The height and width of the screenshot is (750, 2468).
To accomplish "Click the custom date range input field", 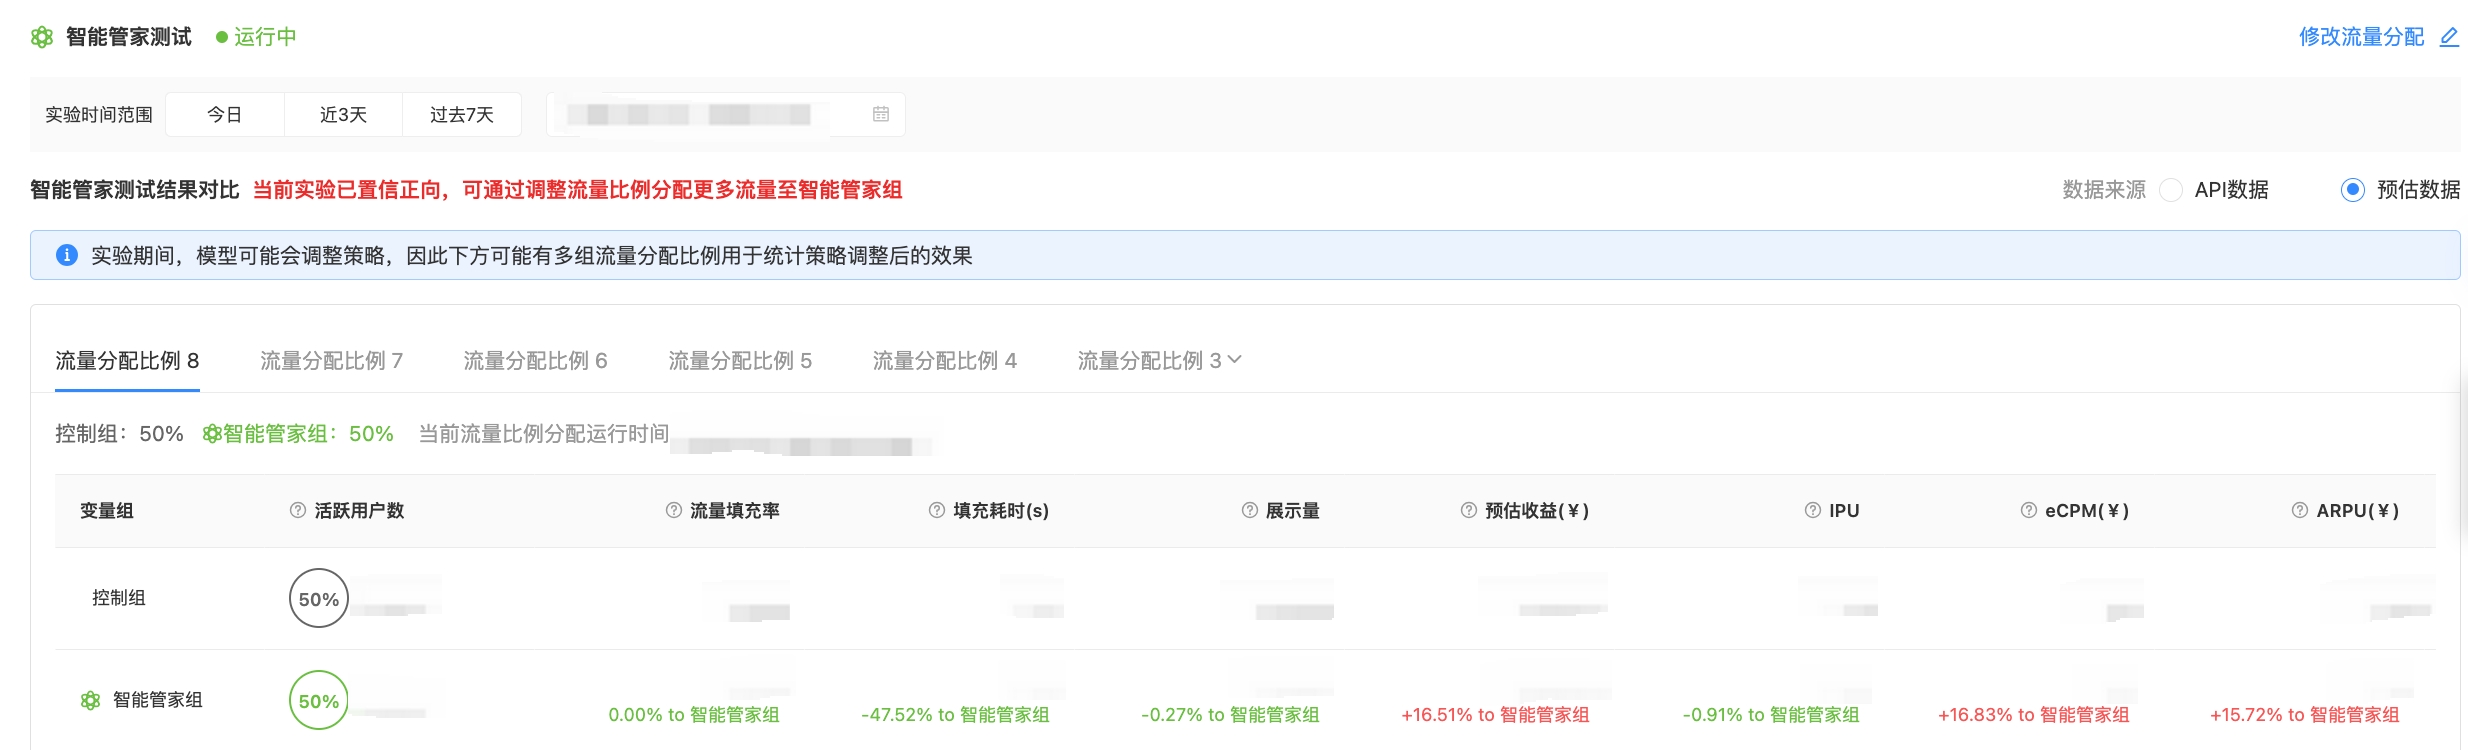I will coord(726,114).
